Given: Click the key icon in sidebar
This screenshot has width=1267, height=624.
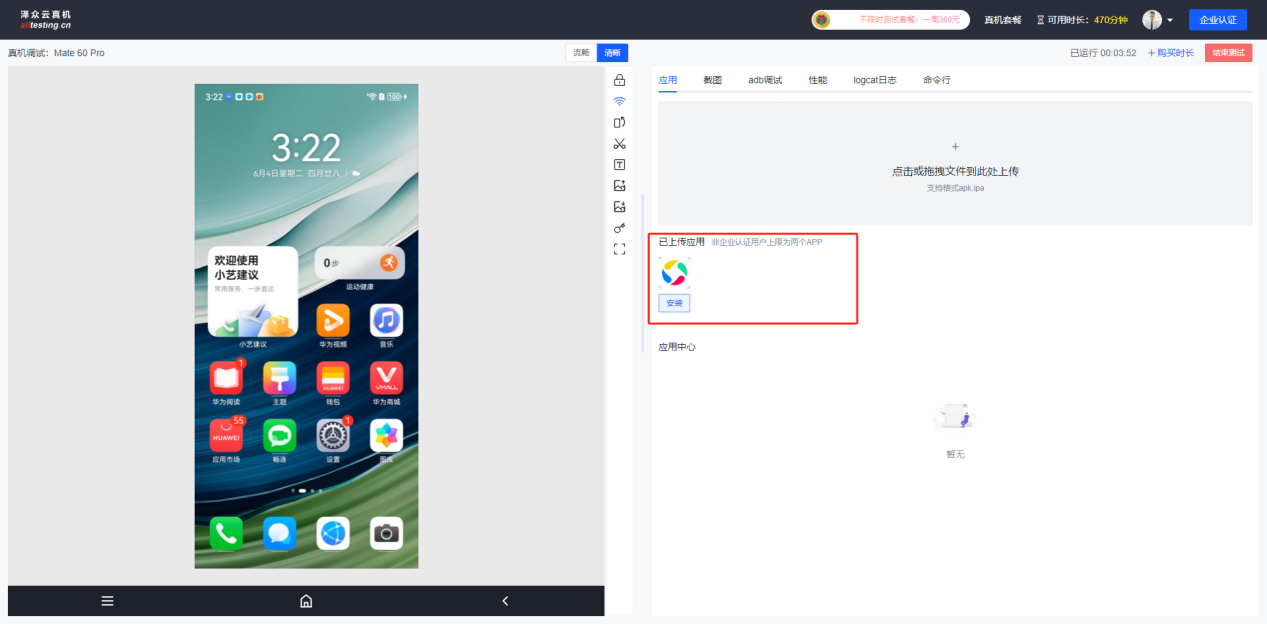Looking at the screenshot, I should point(619,228).
